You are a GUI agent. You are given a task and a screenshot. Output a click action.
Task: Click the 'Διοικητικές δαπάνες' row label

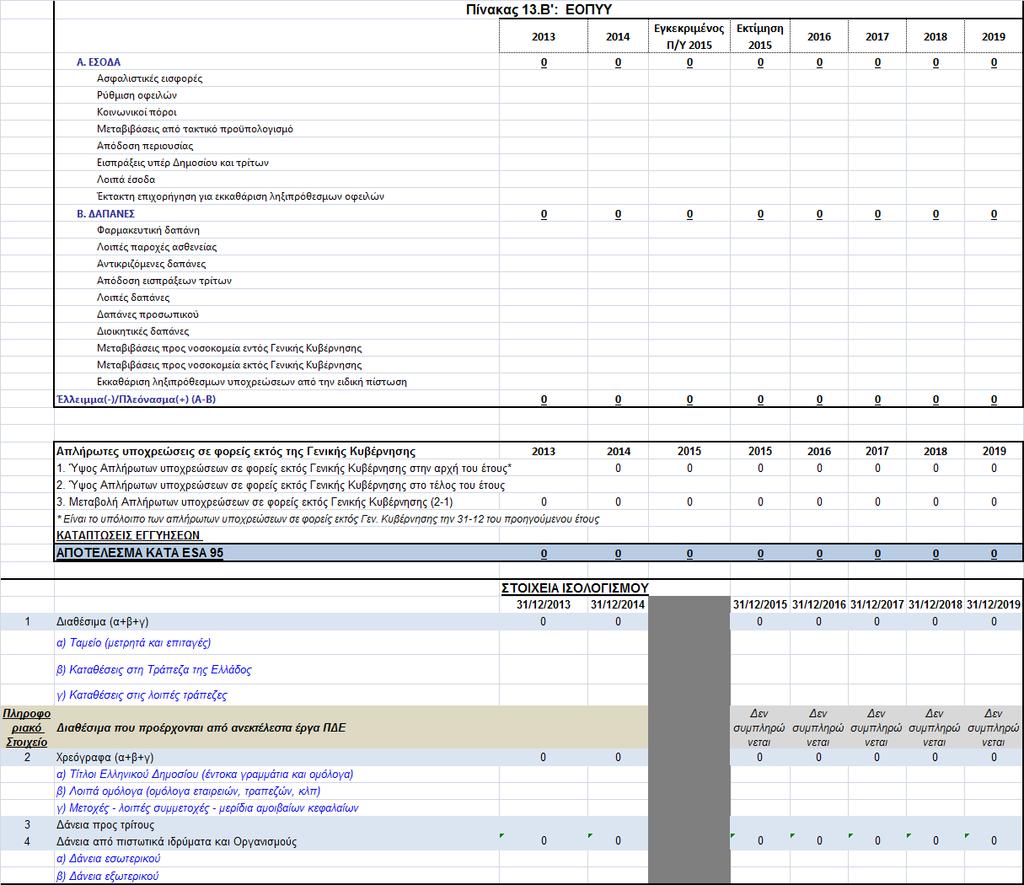(143, 331)
